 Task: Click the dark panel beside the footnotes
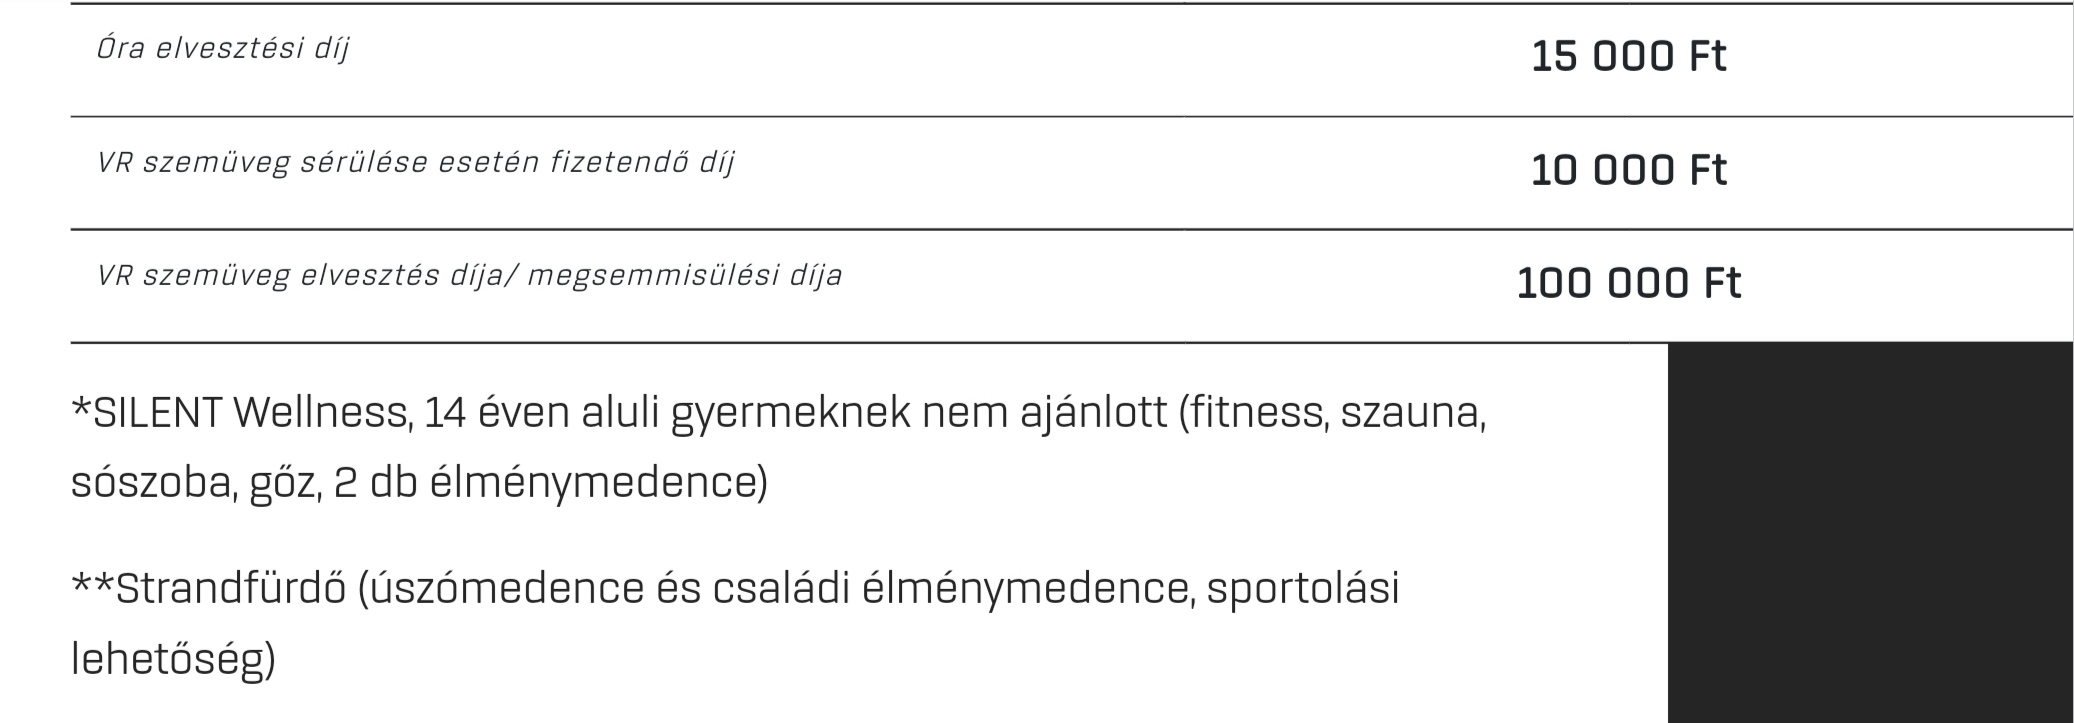click(1870, 532)
